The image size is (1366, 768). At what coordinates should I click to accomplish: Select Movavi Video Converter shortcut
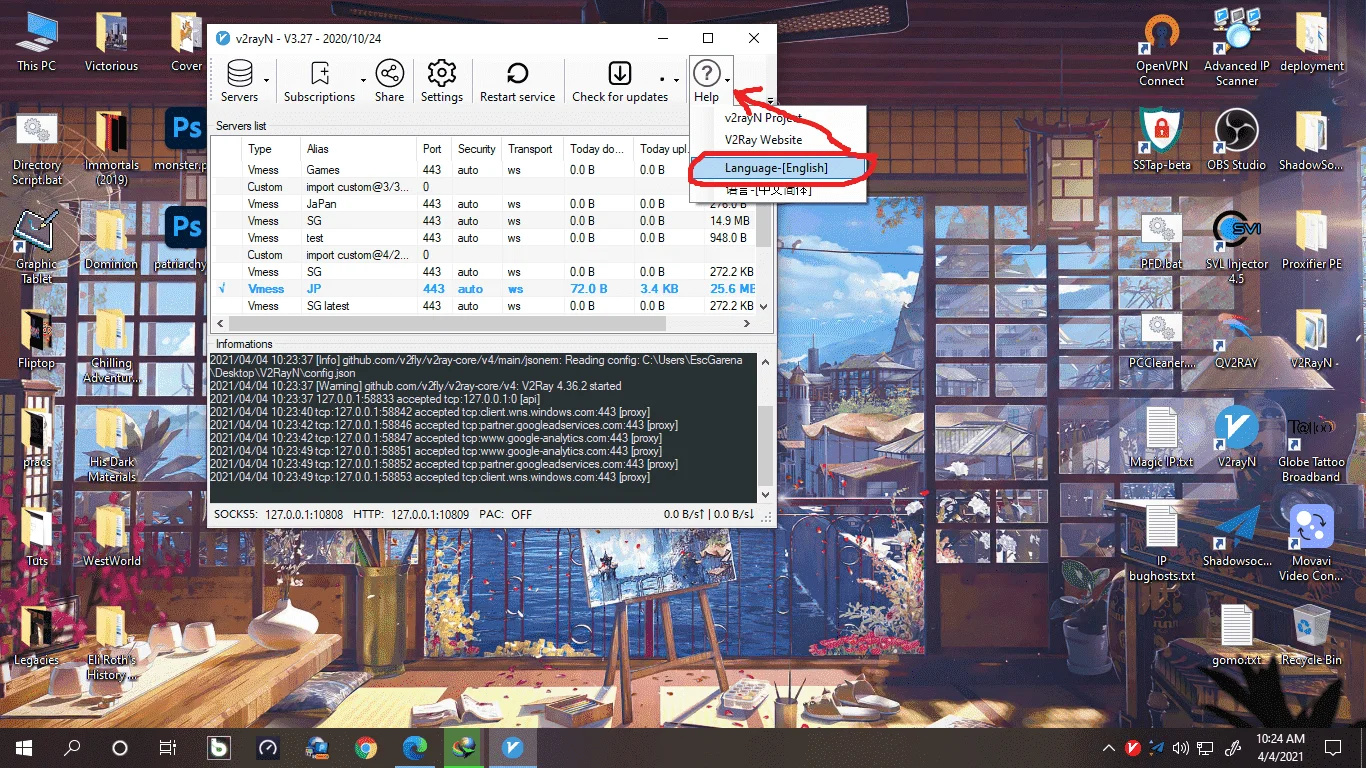click(x=1312, y=544)
